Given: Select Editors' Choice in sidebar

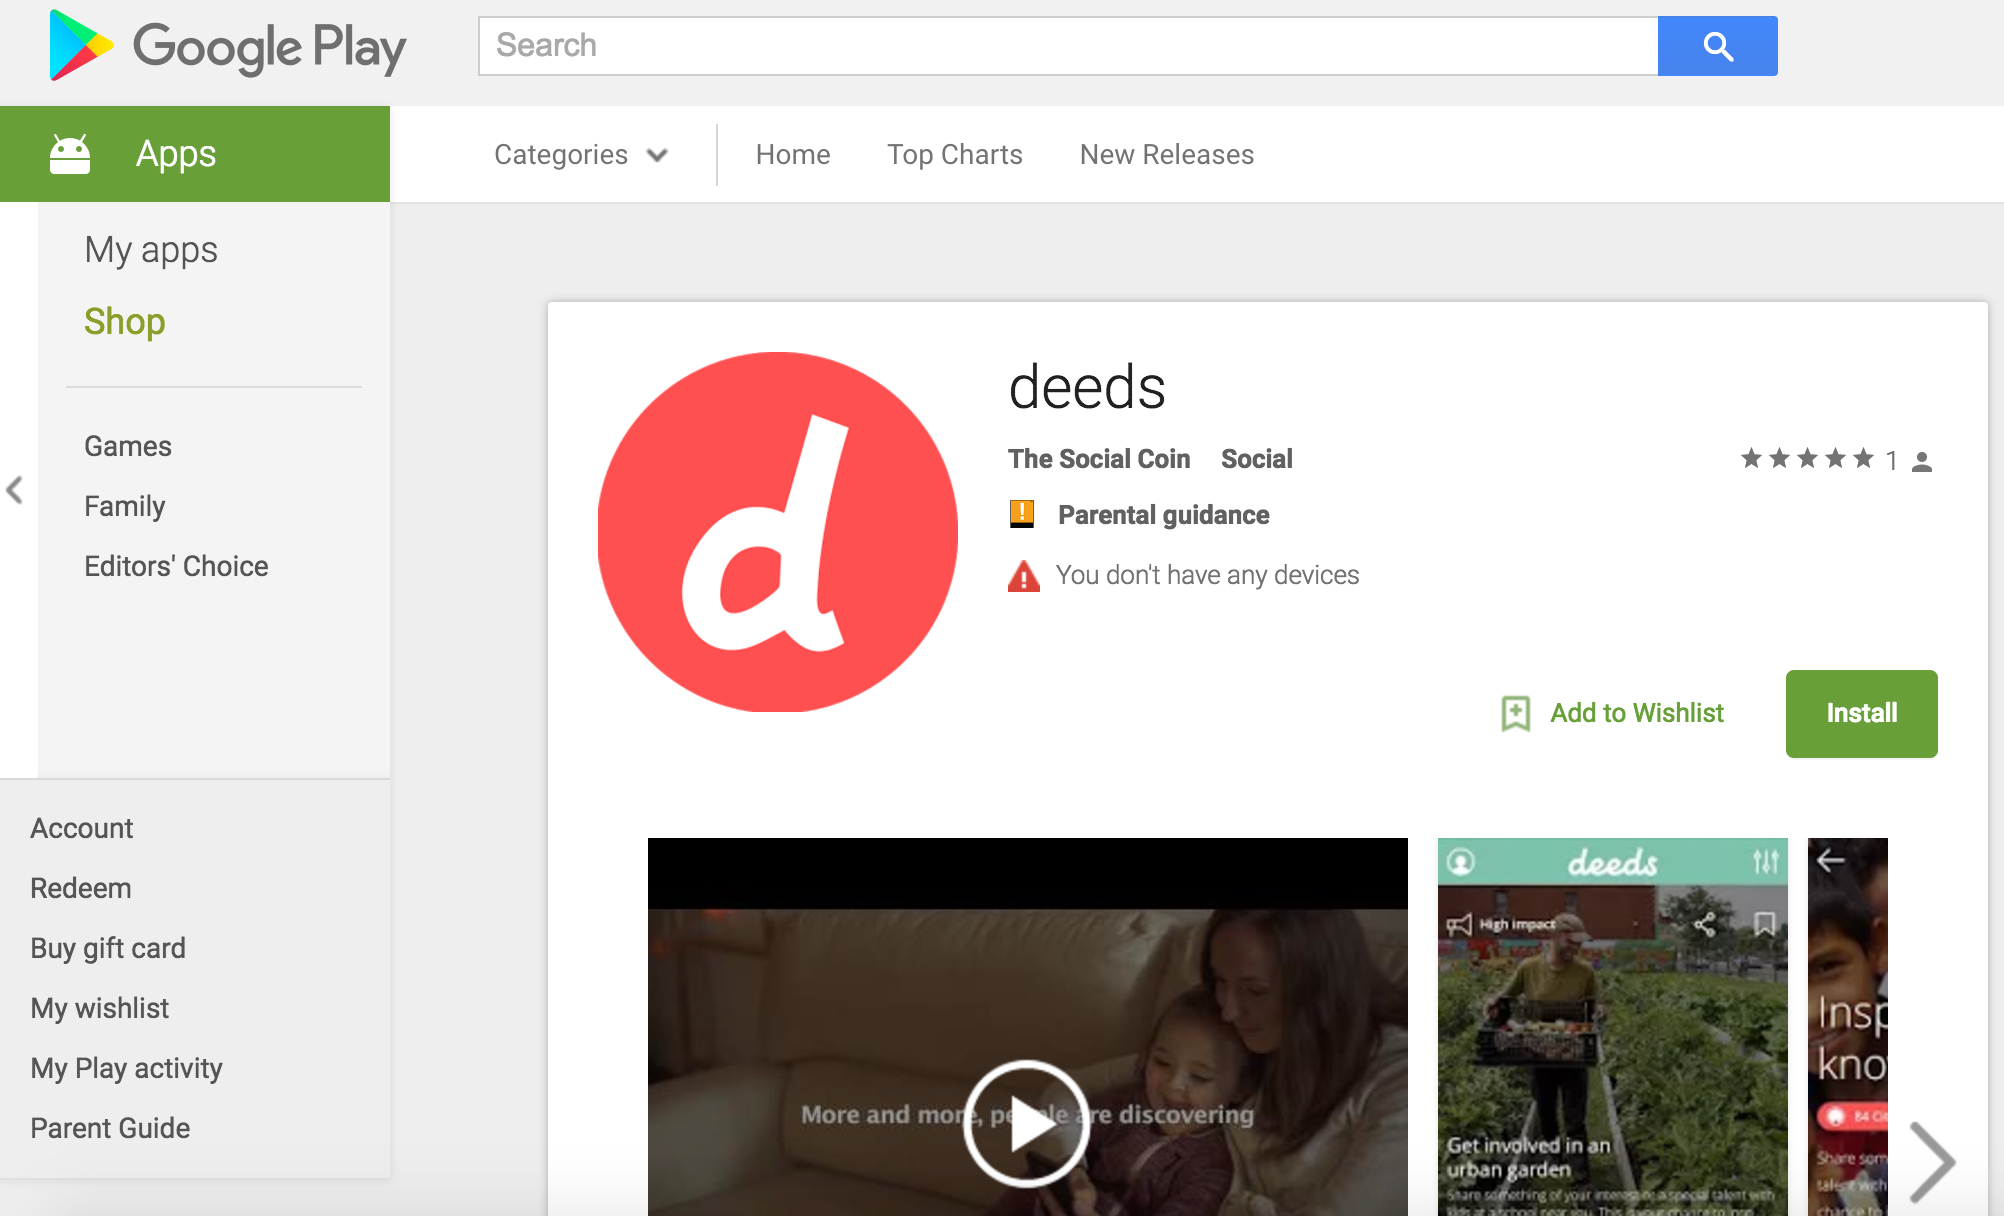Looking at the screenshot, I should tap(176, 566).
